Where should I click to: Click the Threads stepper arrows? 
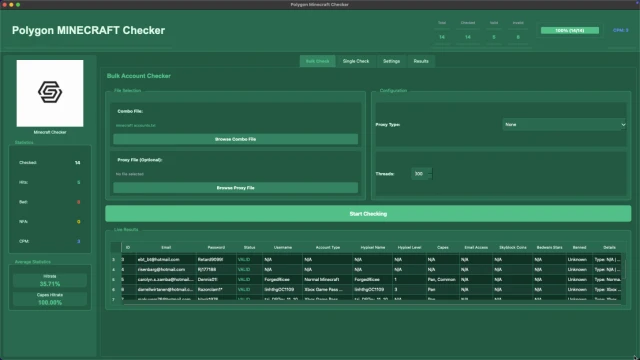(x=430, y=174)
